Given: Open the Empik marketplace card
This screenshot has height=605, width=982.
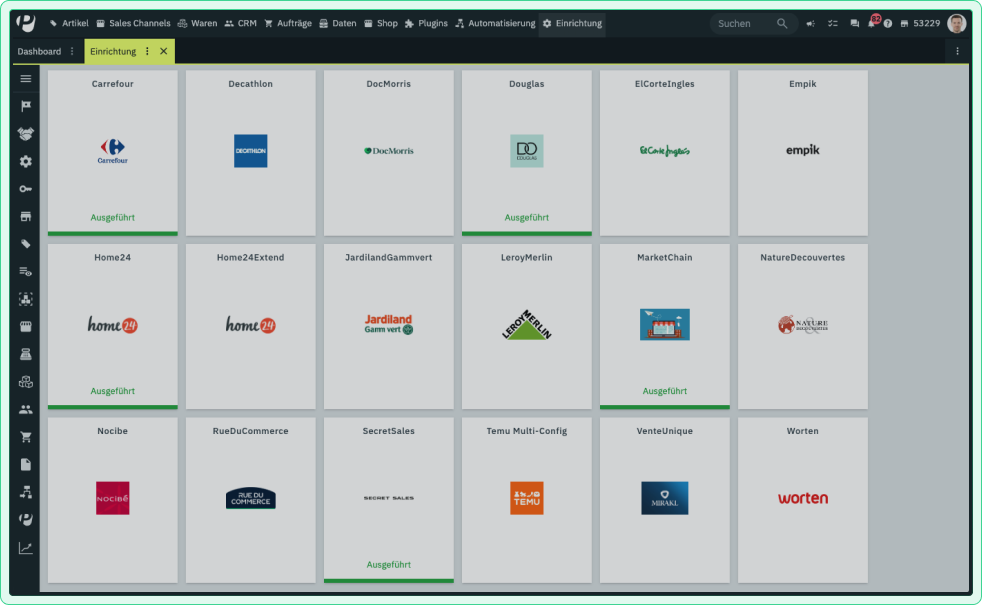Looking at the screenshot, I should (x=803, y=153).
